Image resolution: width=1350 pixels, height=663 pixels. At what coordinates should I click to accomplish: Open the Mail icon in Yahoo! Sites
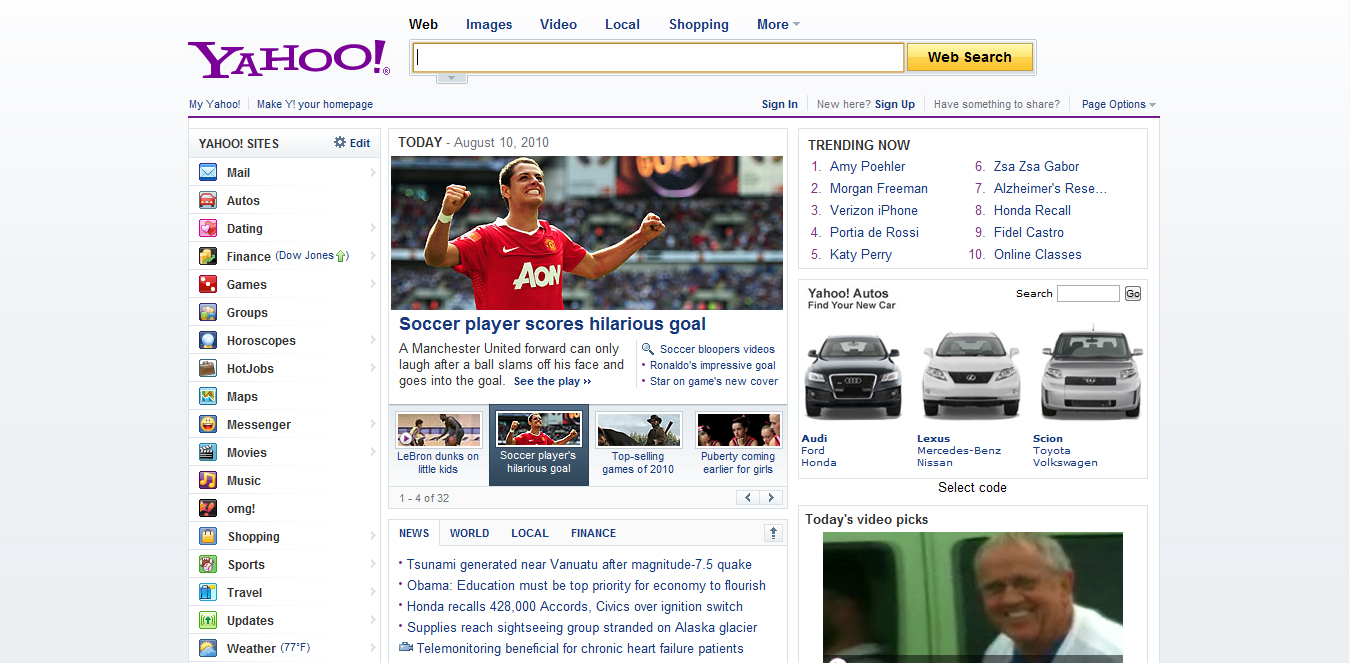coord(208,172)
